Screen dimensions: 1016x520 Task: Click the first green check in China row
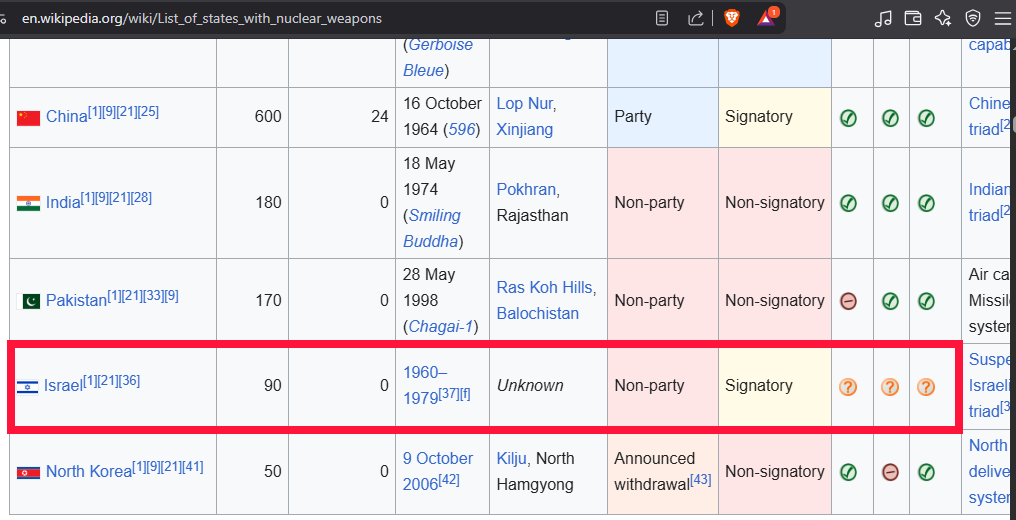pyautogui.click(x=848, y=118)
